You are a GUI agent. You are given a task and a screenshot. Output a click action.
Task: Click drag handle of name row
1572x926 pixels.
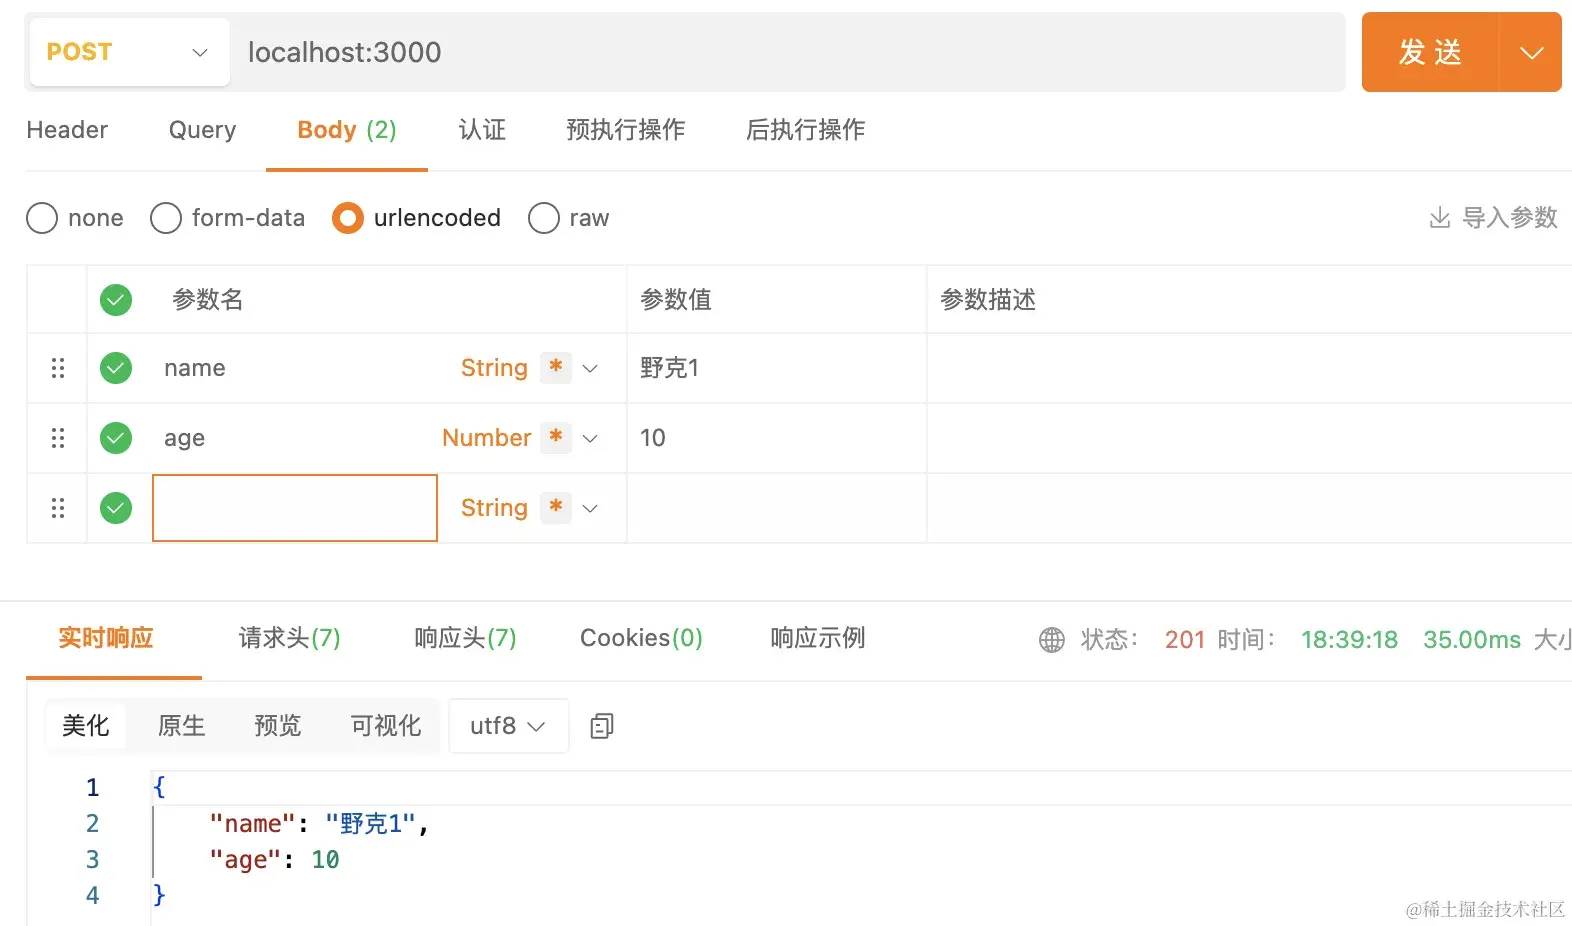coord(58,368)
